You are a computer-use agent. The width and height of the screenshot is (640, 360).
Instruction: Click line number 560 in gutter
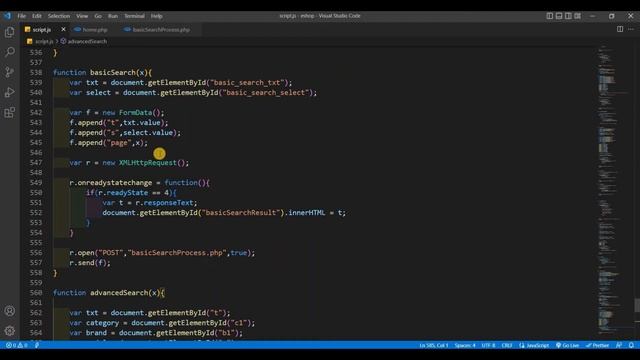coord(36,293)
